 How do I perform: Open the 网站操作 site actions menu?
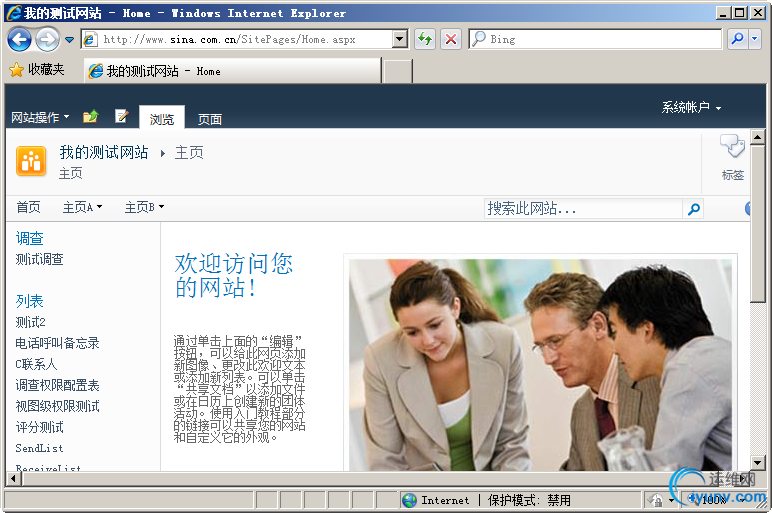[x=40, y=117]
